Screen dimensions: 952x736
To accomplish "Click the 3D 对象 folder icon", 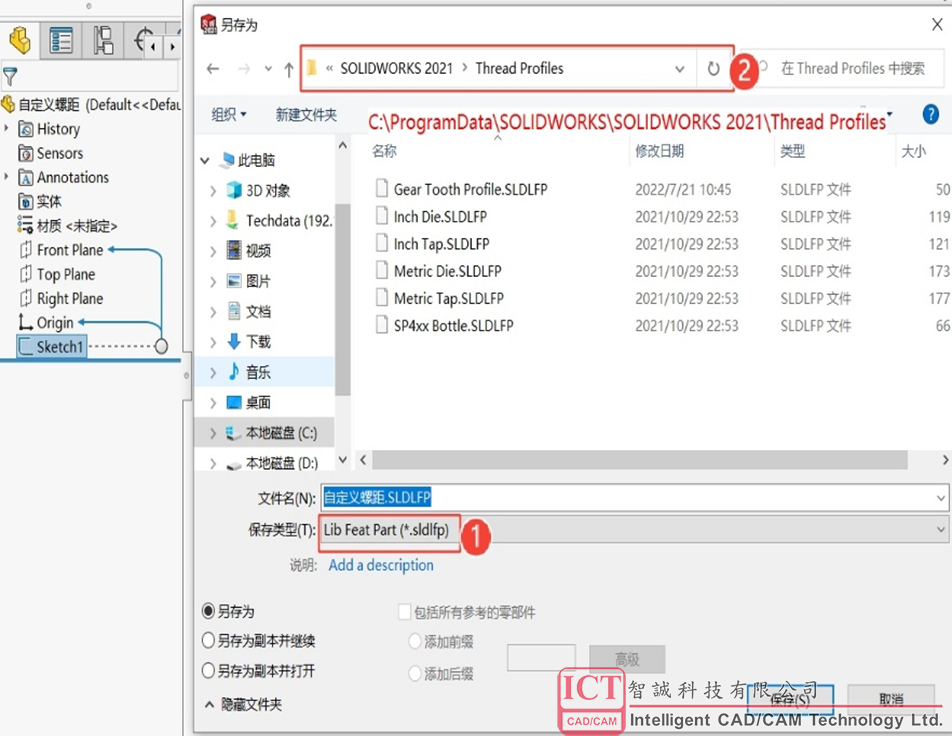I will 234,190.
